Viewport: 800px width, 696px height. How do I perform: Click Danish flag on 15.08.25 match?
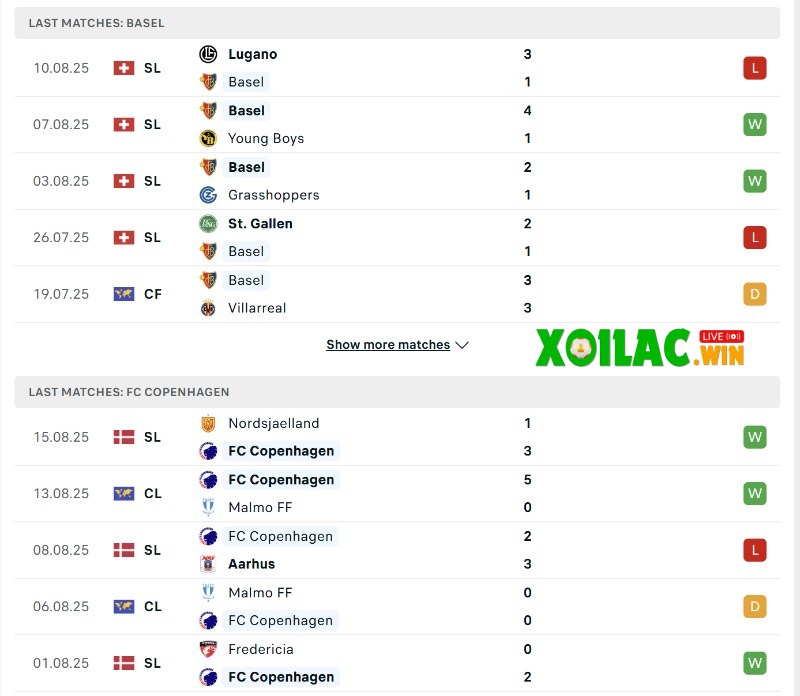tap(124, 437)
